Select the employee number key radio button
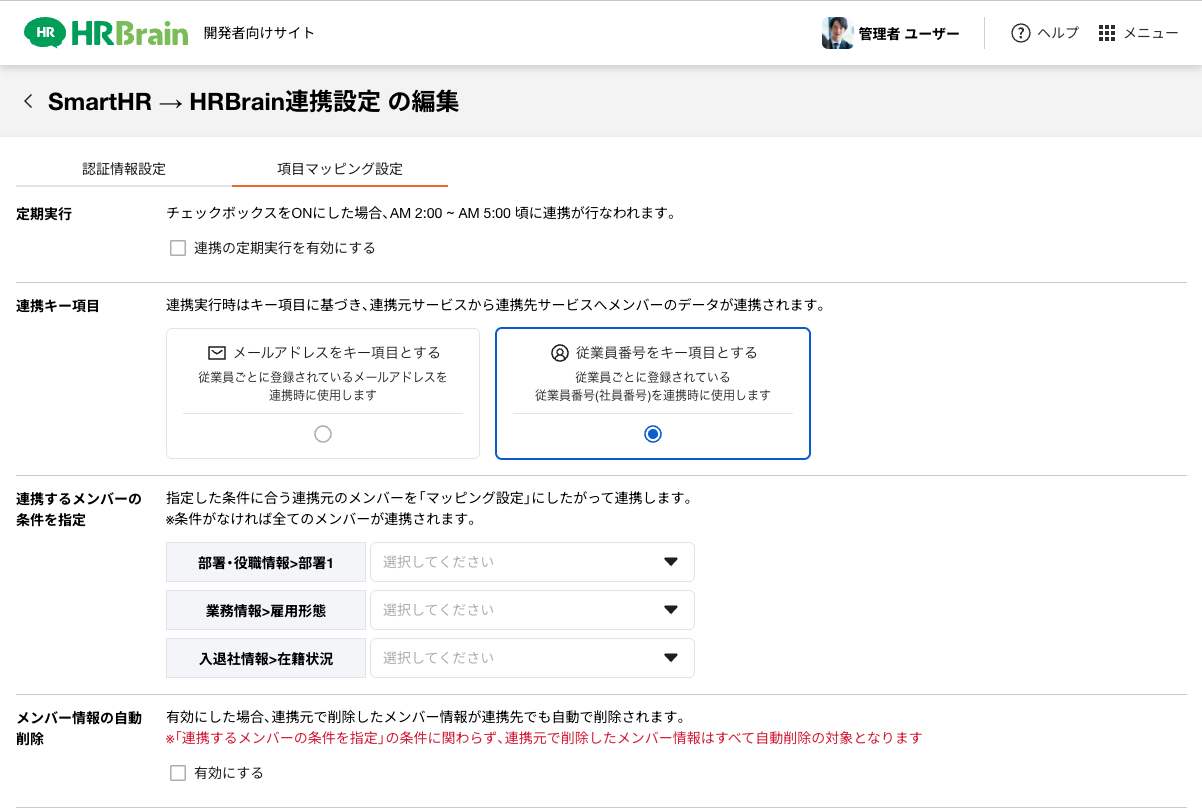 click(653, 434)
